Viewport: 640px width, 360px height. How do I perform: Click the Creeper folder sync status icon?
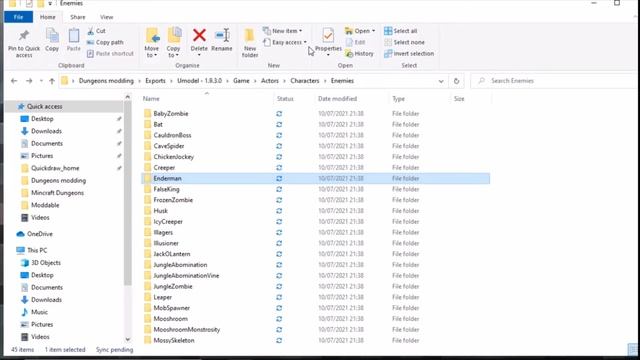click(279, 168)
